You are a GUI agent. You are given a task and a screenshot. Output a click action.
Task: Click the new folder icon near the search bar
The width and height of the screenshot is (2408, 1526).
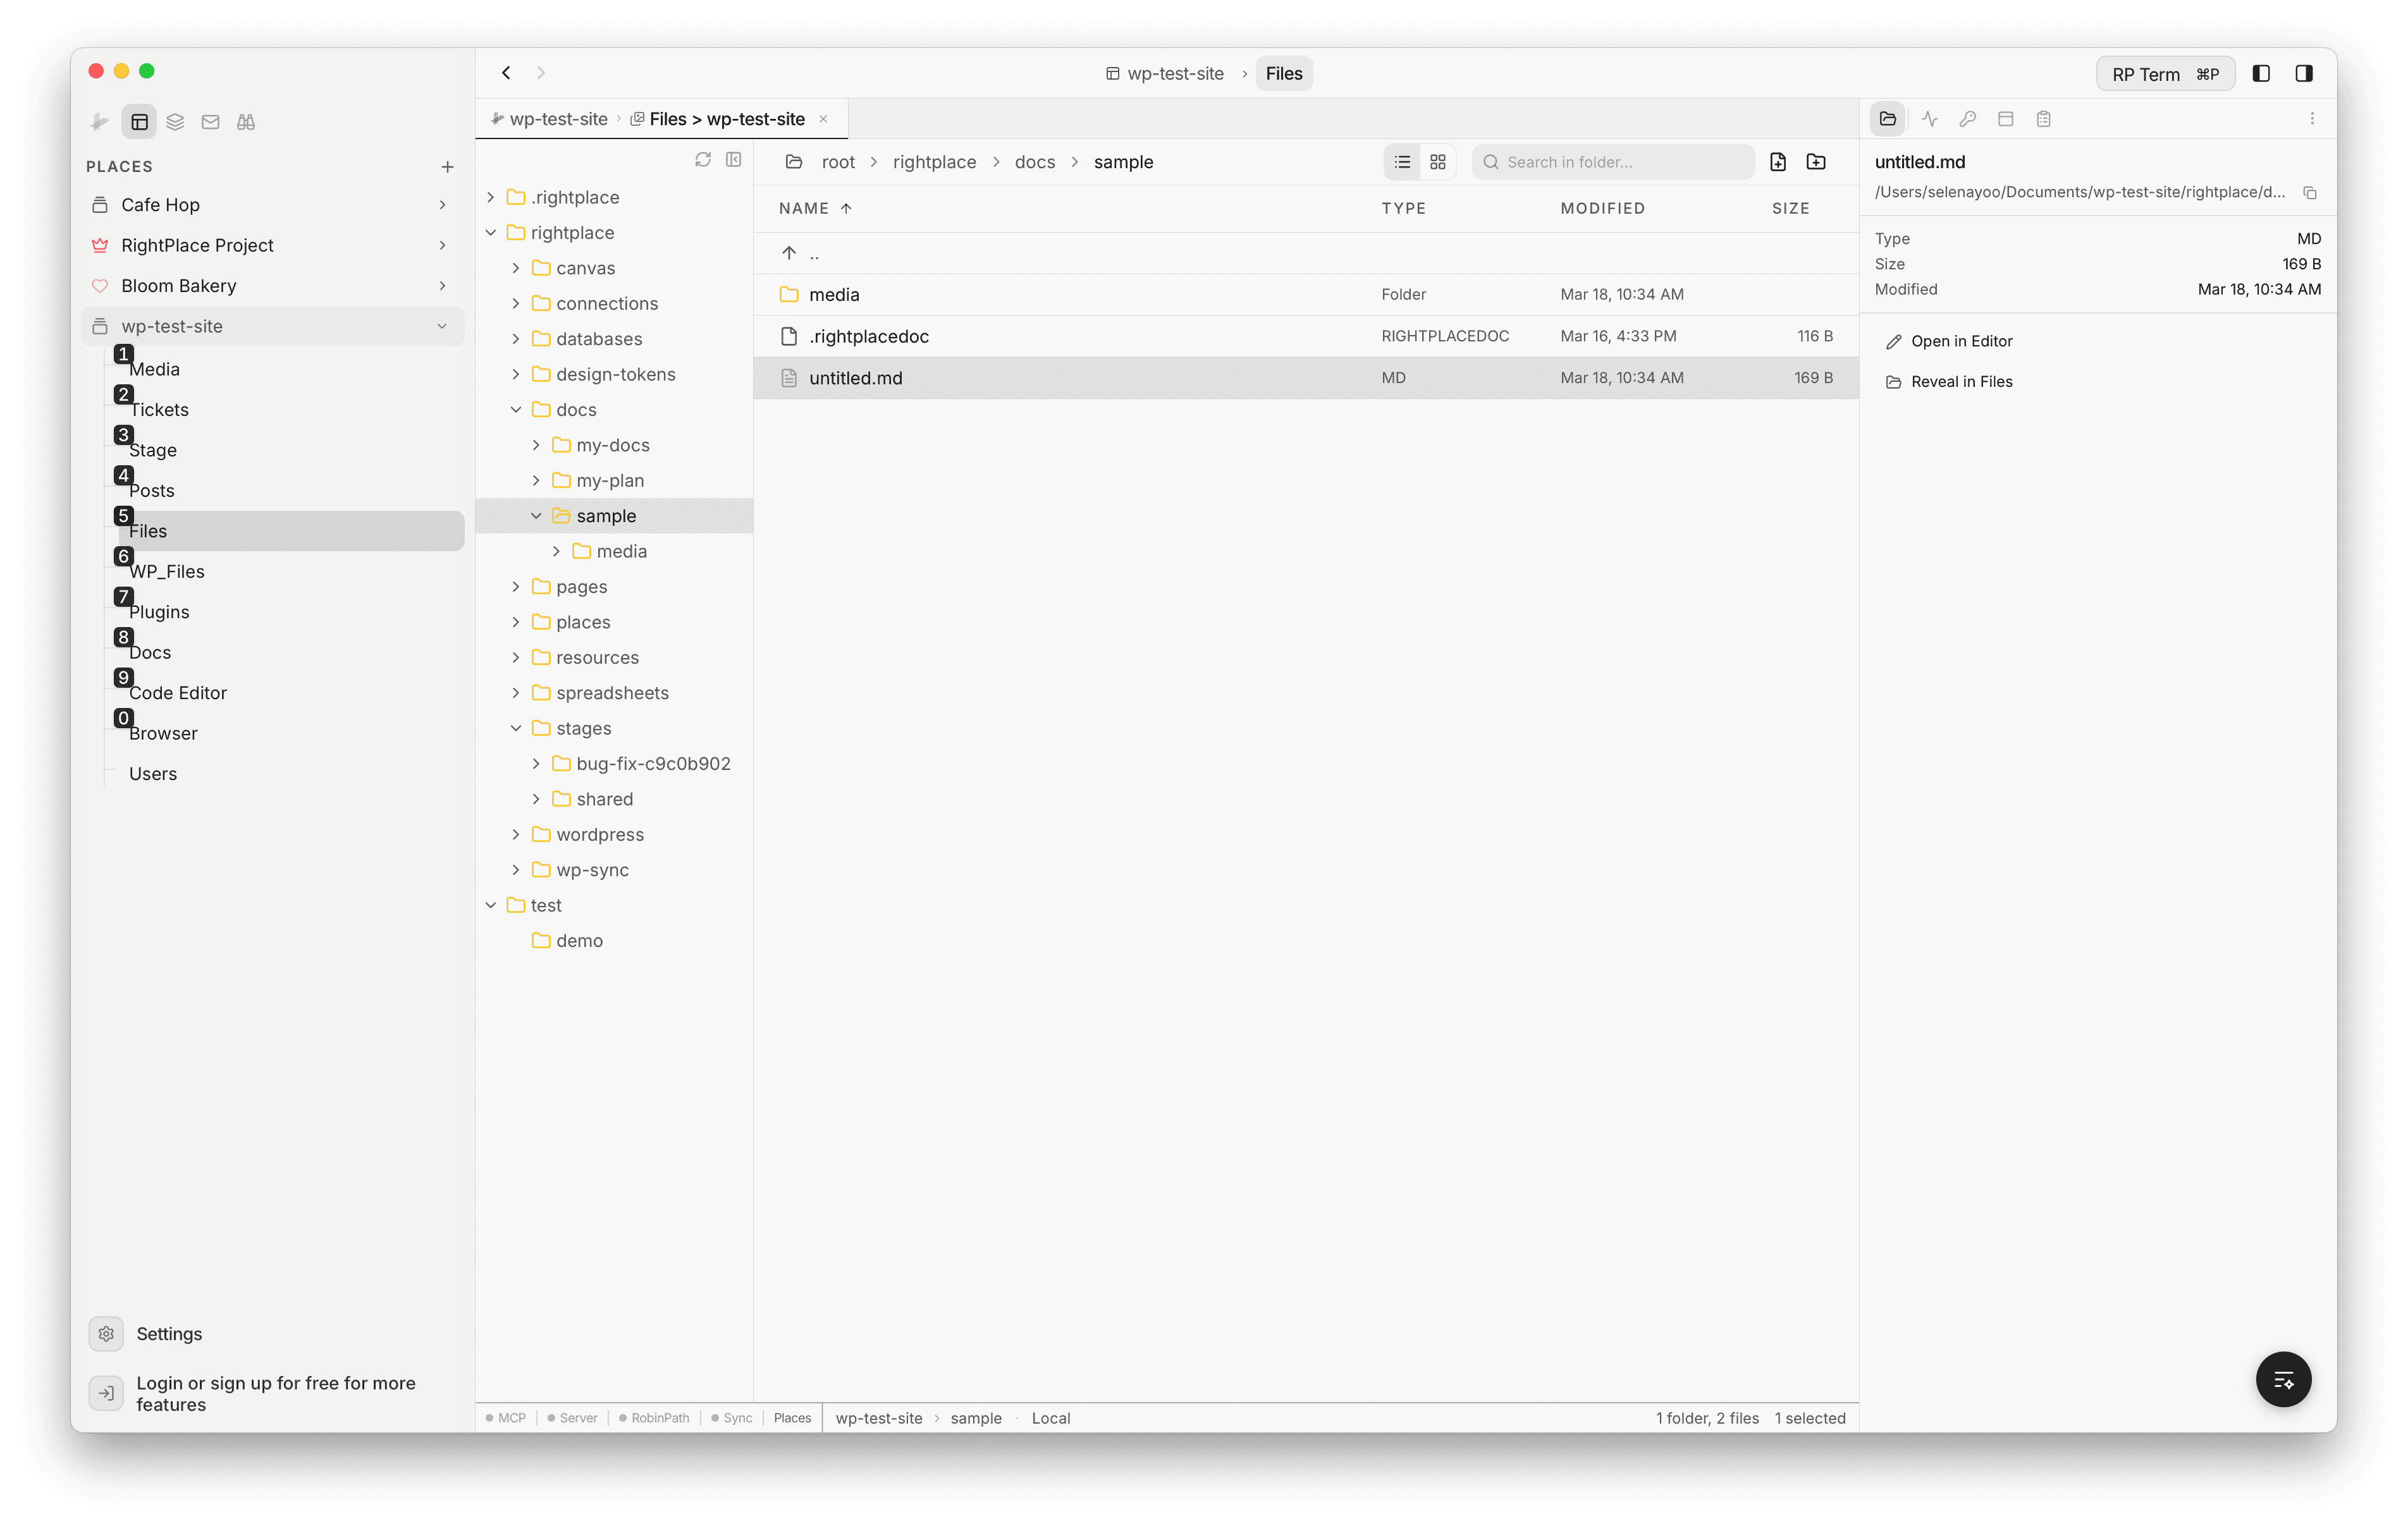[1817, 161]
